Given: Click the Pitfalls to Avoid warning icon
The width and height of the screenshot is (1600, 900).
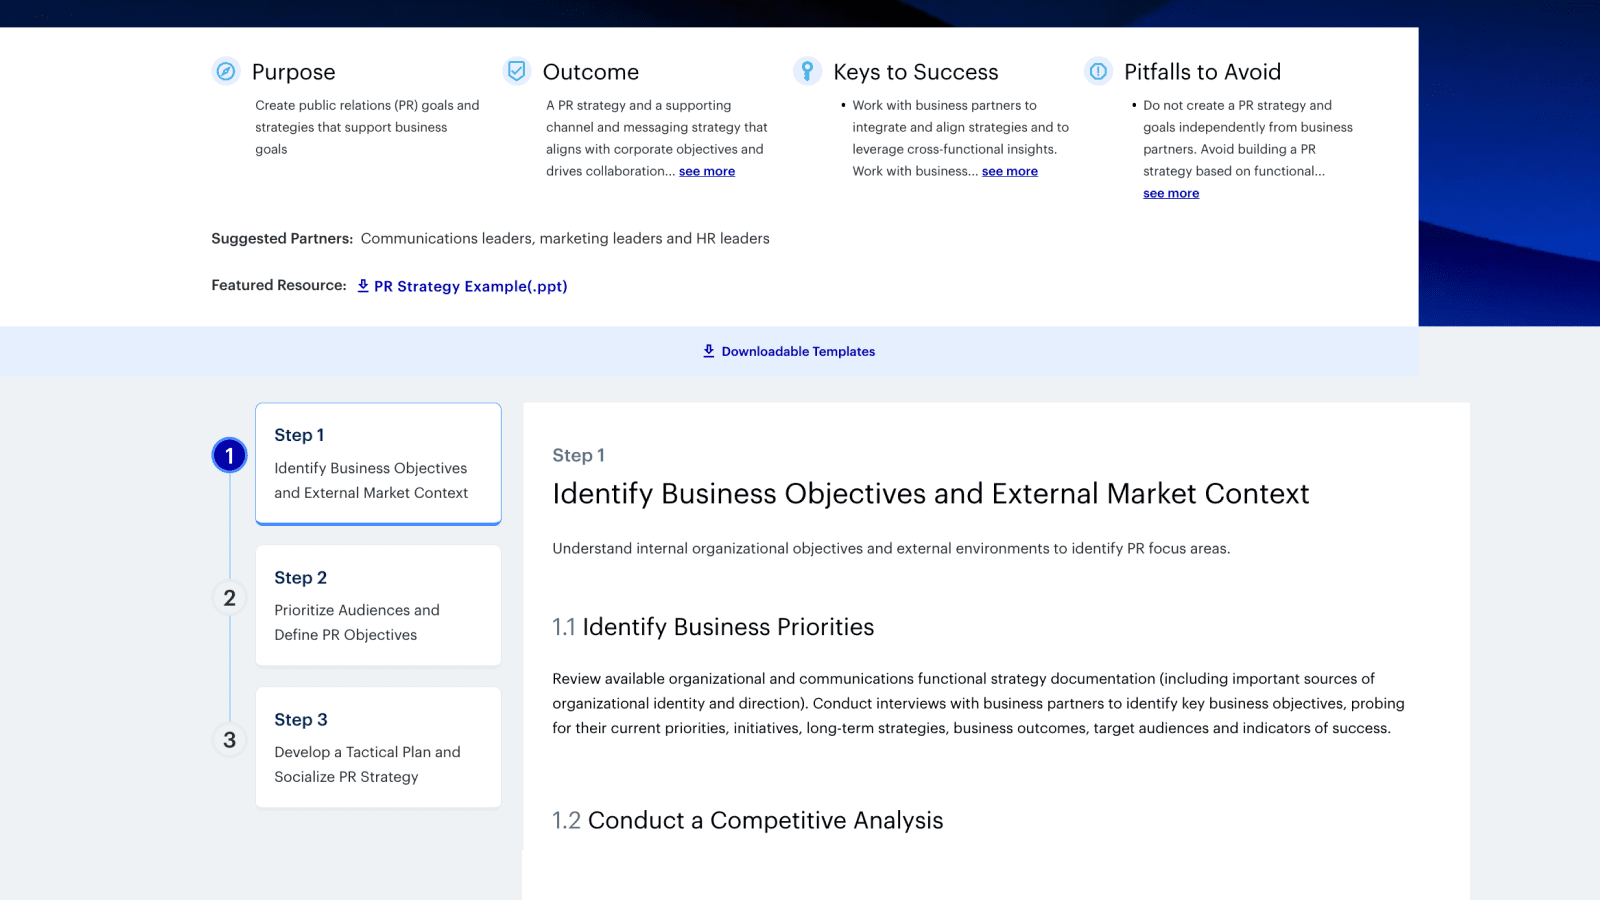Looking at the screenshot, I should click(x=1098, y=71).
